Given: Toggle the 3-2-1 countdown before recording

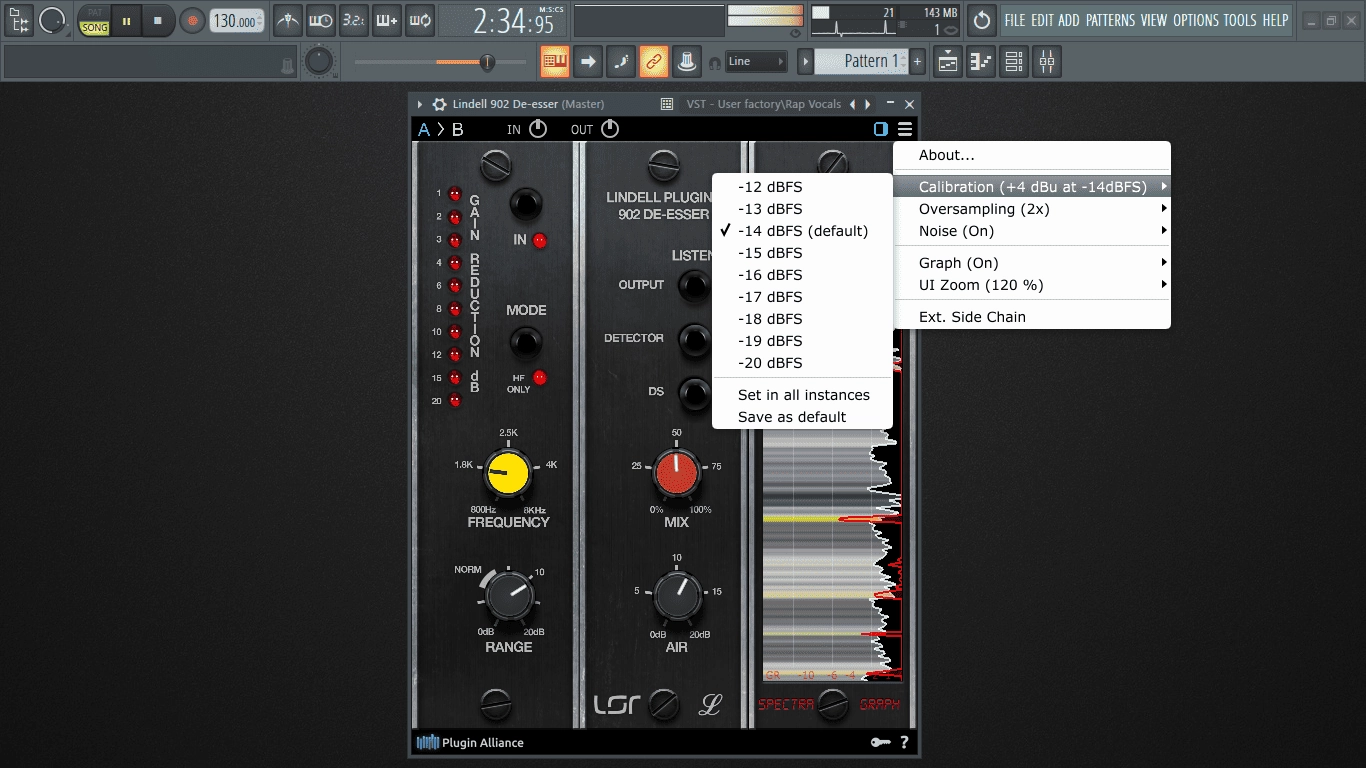Looking at the screenshot, I should pos(353,20).
